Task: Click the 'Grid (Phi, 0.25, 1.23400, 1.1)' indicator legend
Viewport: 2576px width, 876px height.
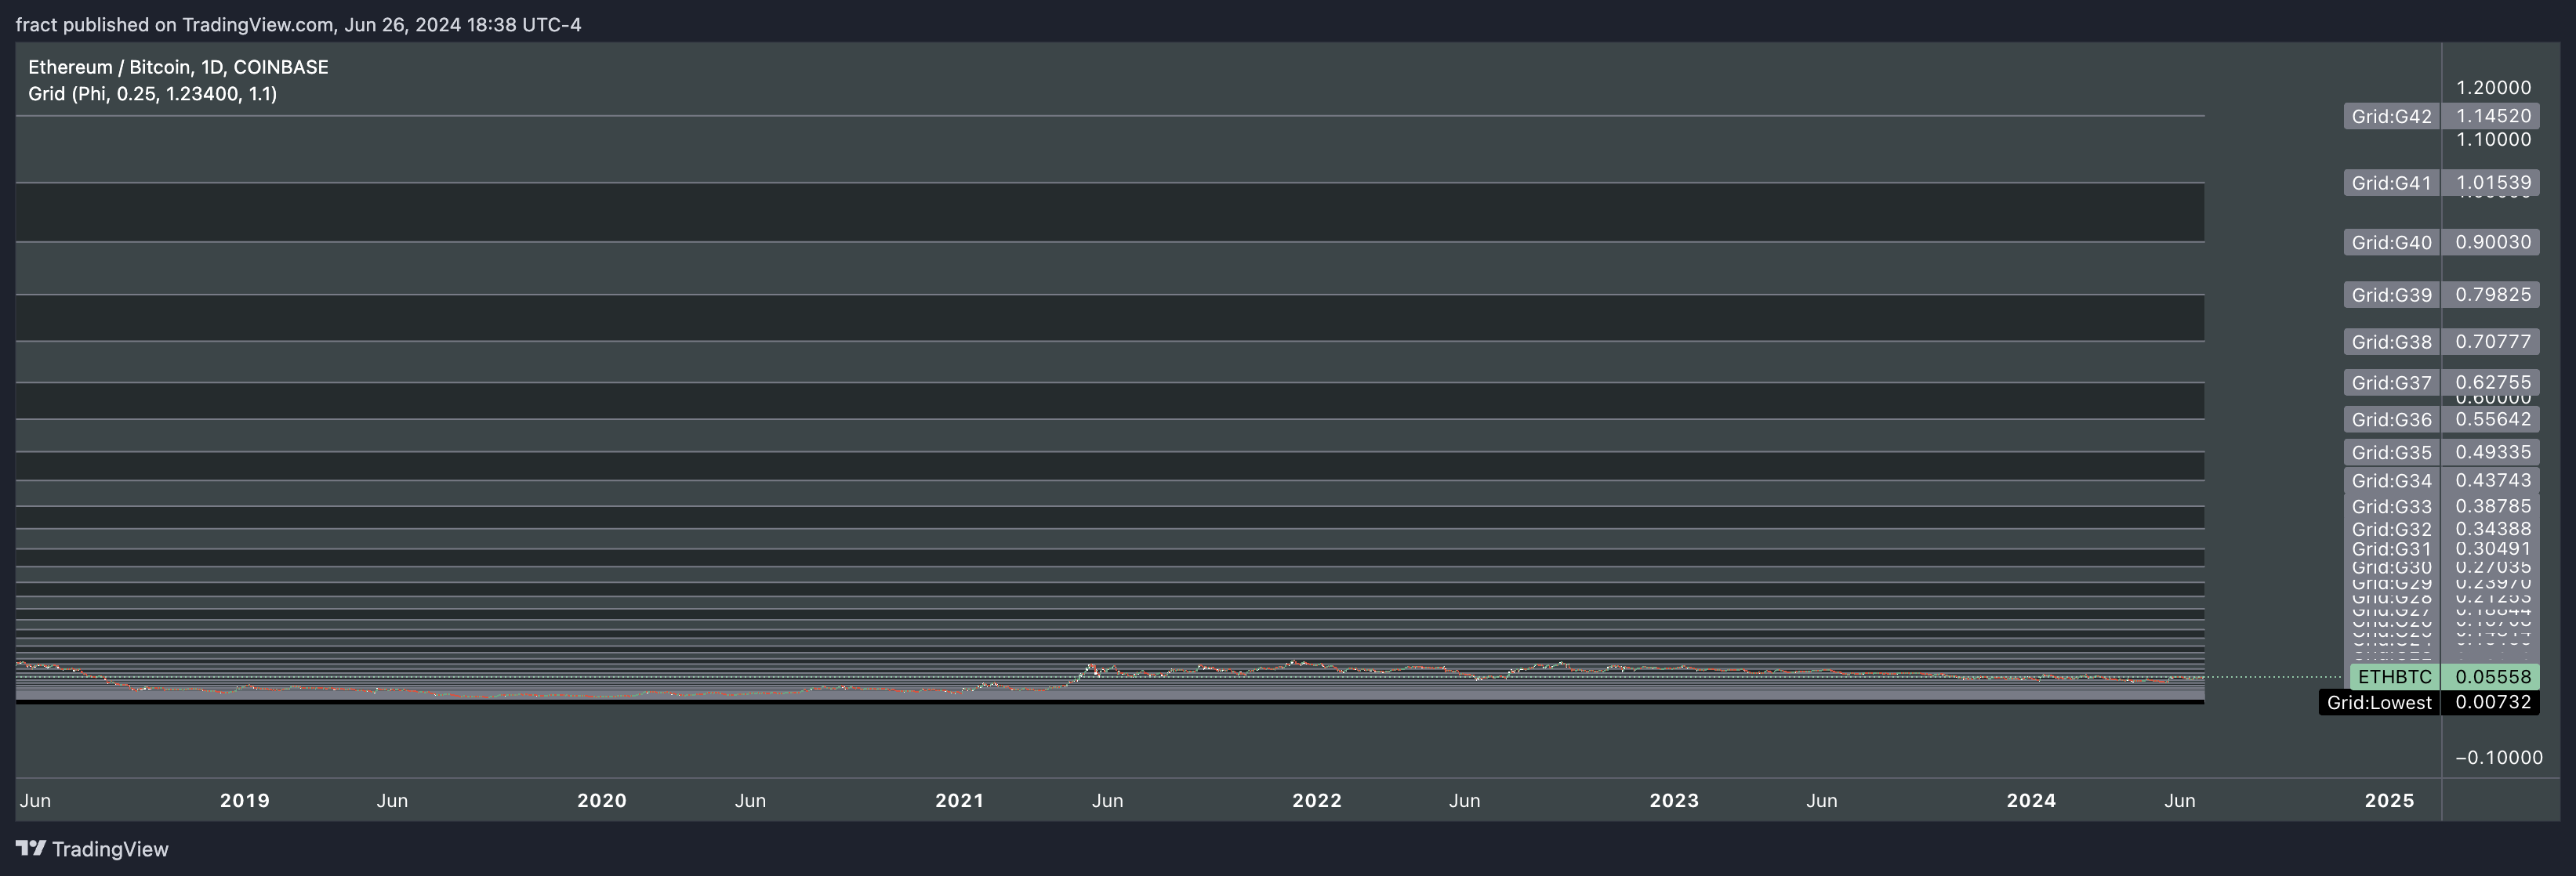Action: (153, 94)
